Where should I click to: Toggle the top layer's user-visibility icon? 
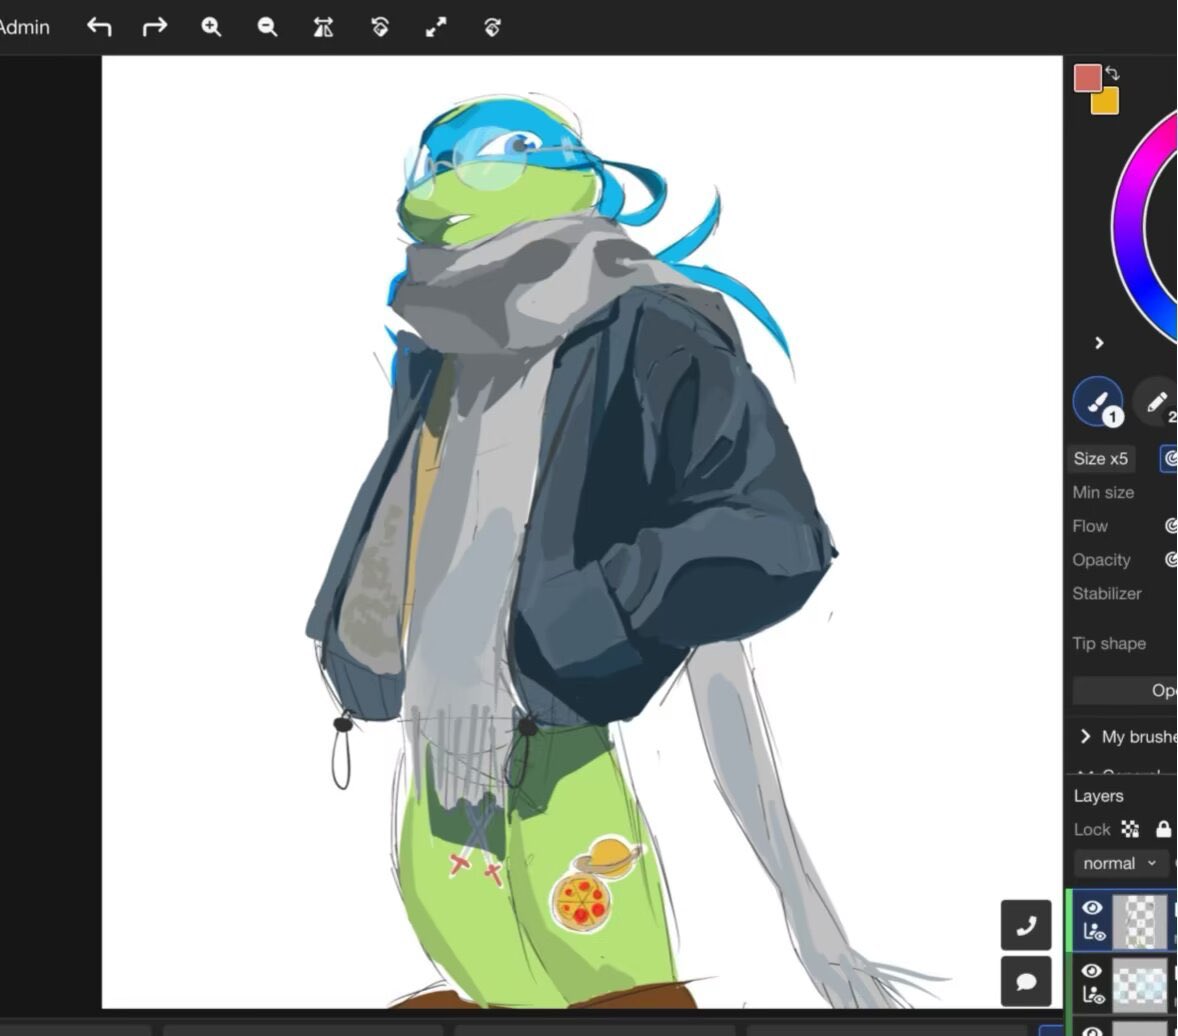click(1093, 932)
